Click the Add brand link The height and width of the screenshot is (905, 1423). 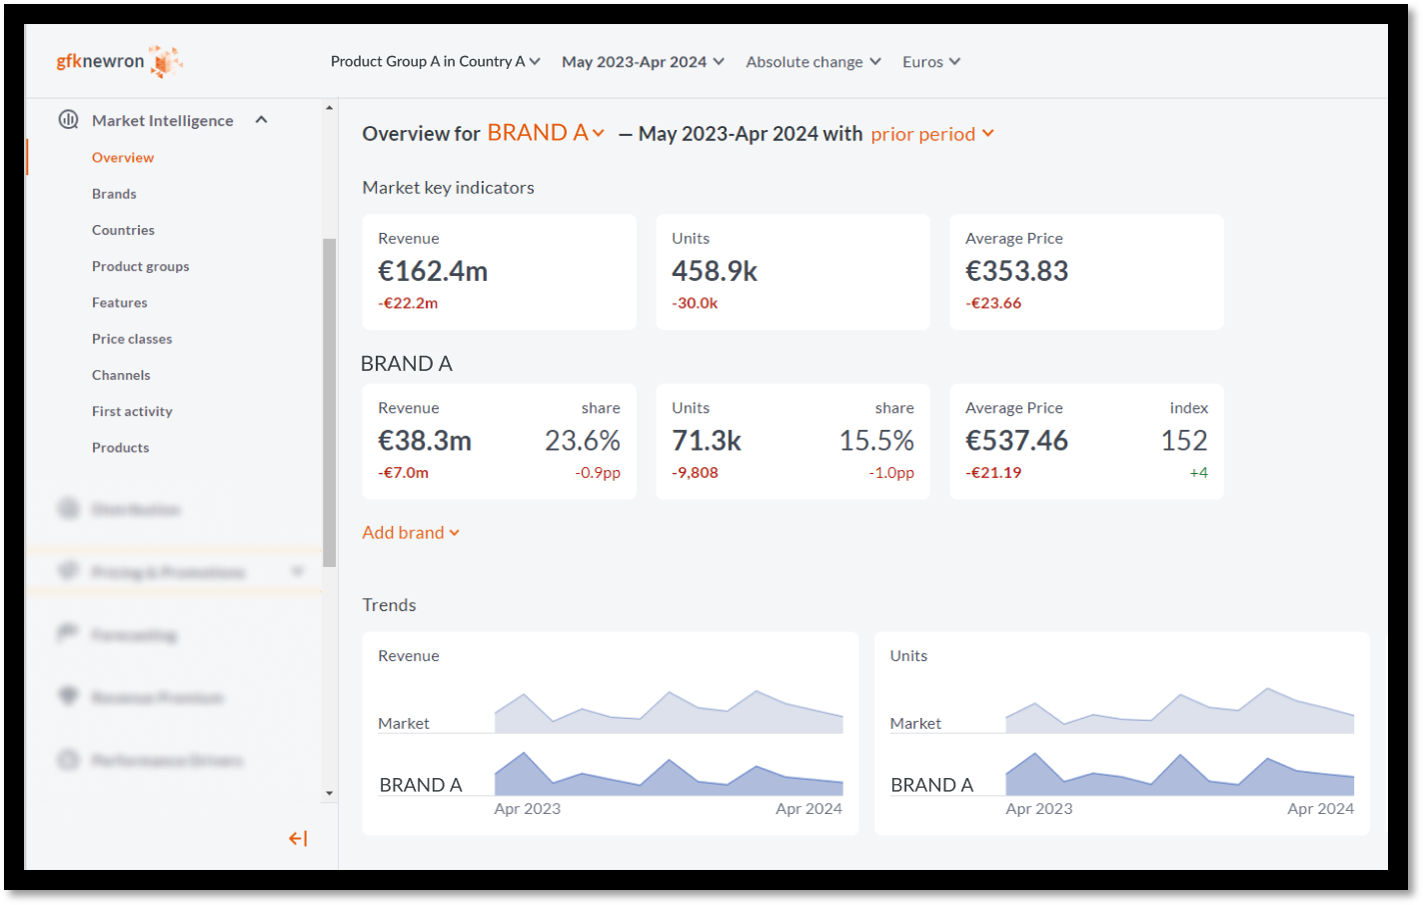[410, 532]
